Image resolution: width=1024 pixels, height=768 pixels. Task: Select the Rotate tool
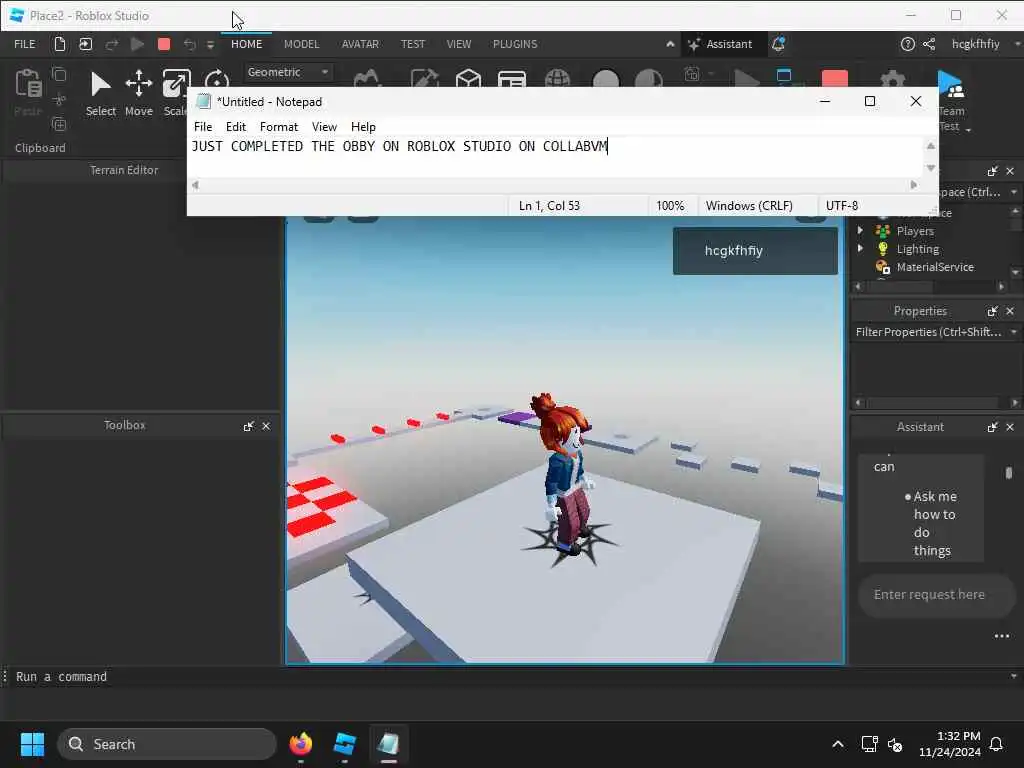(x=216, y=80)
